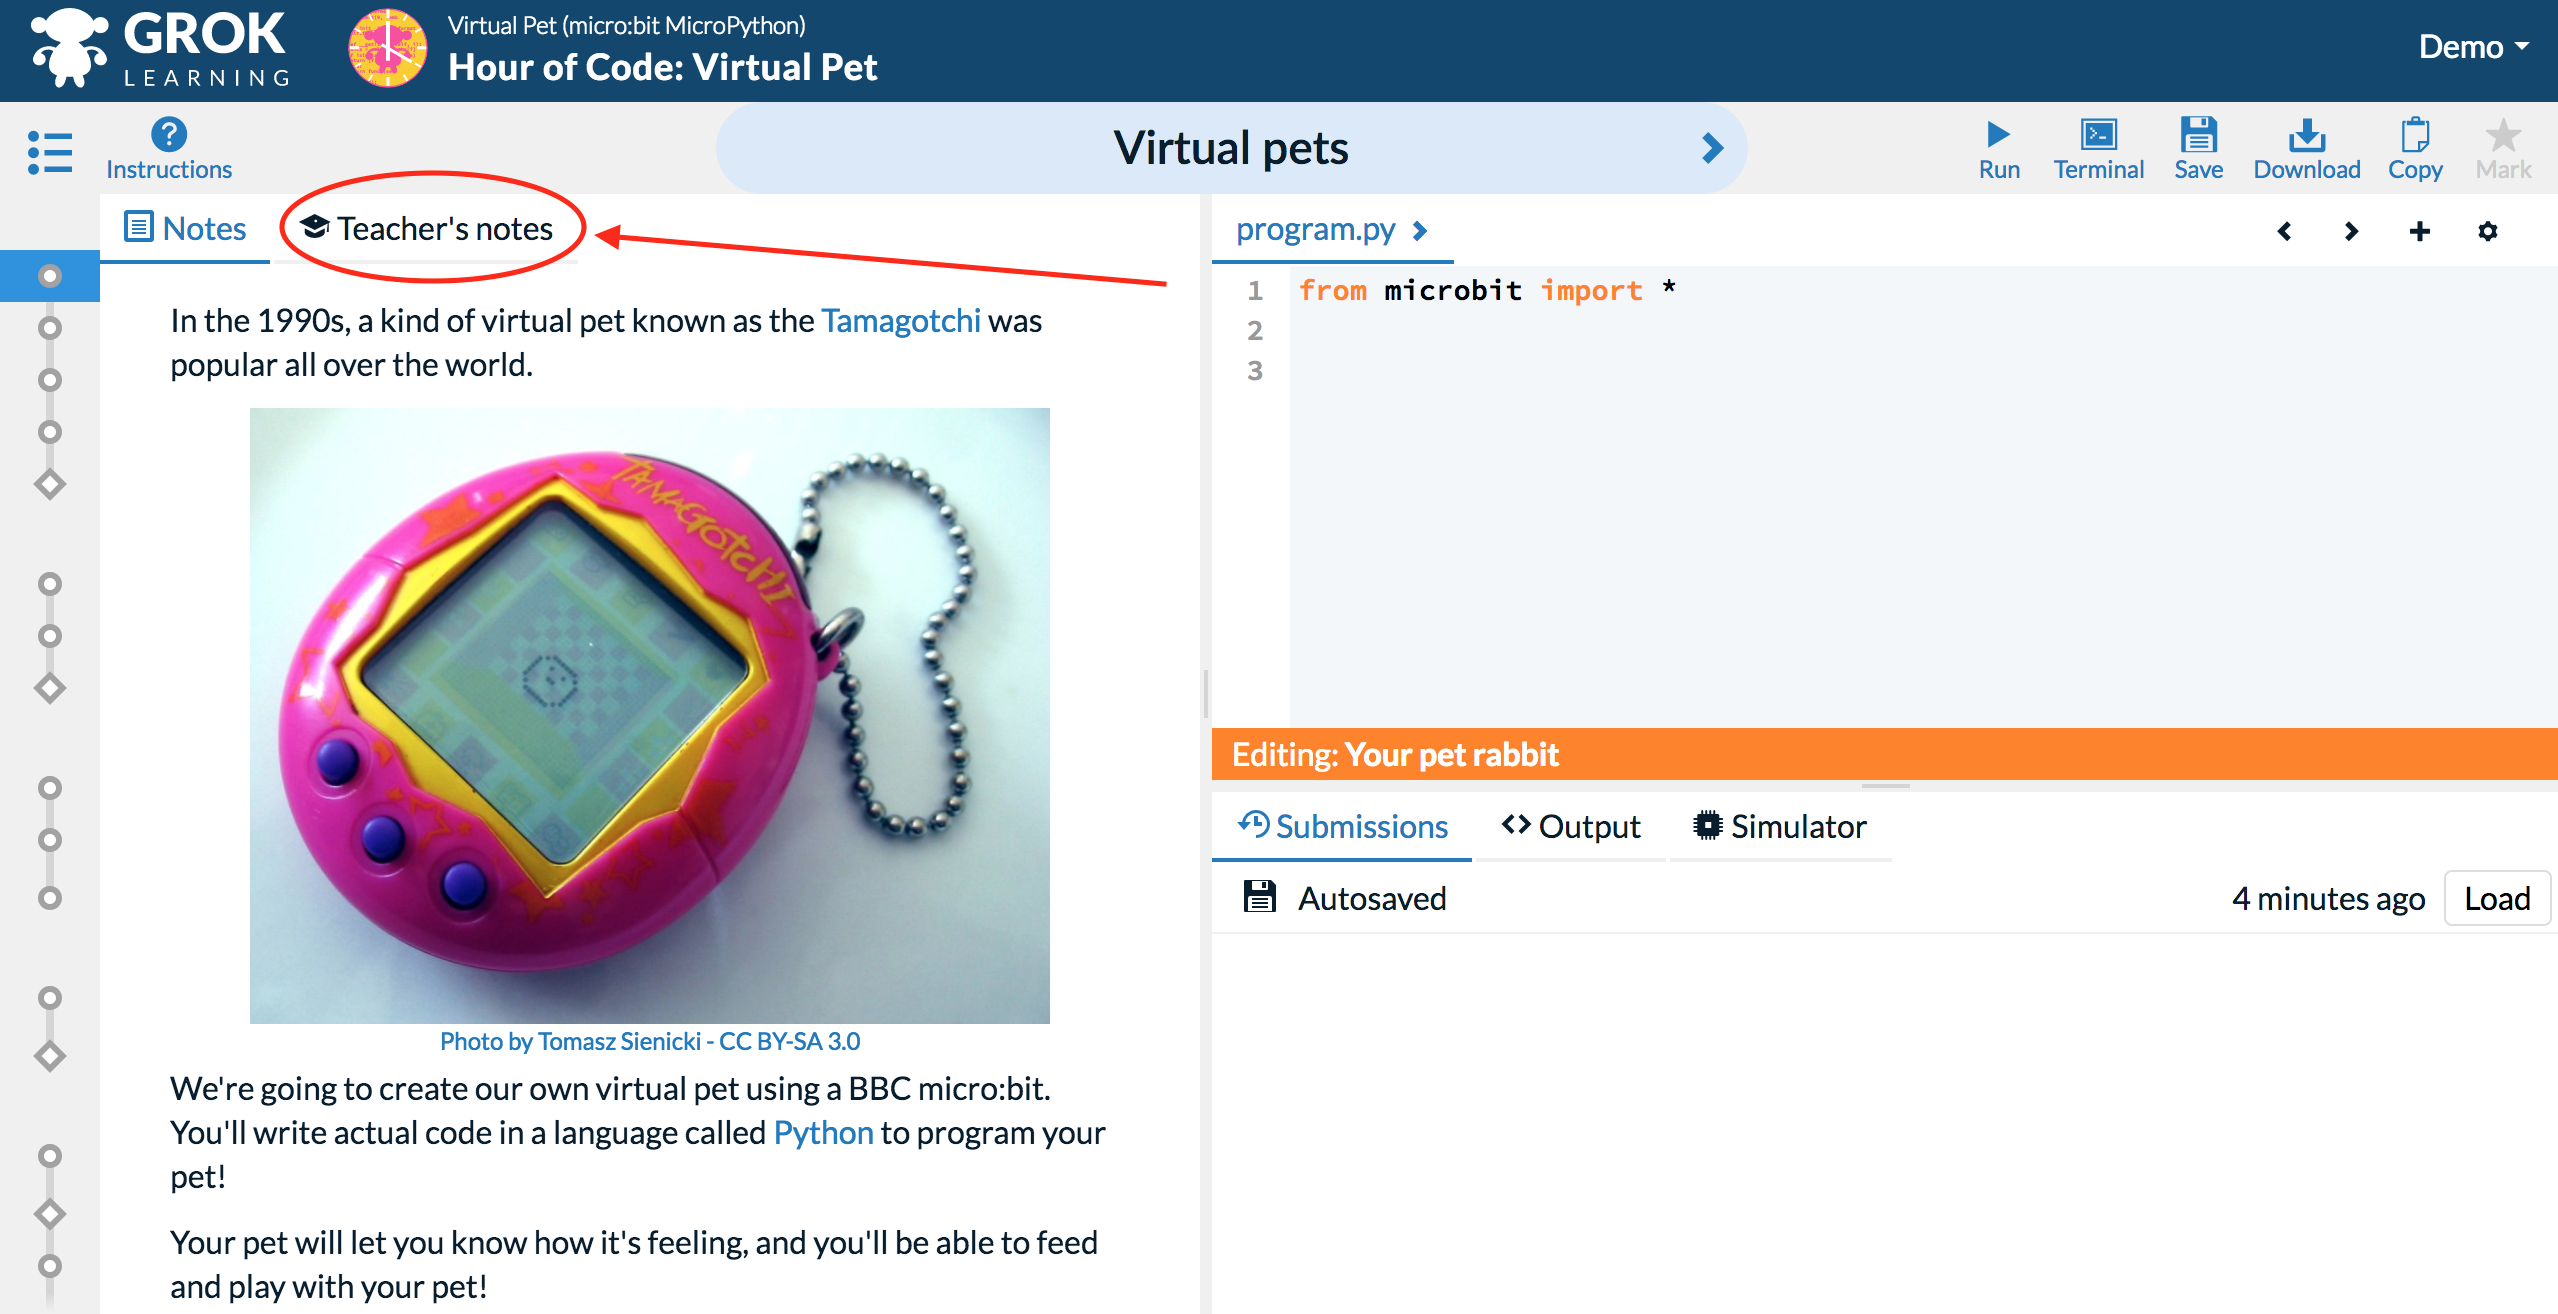Copy the current program
Image resolution: width=2558 pixels, height=1314 pixels.
click(x=2414, y=146)
